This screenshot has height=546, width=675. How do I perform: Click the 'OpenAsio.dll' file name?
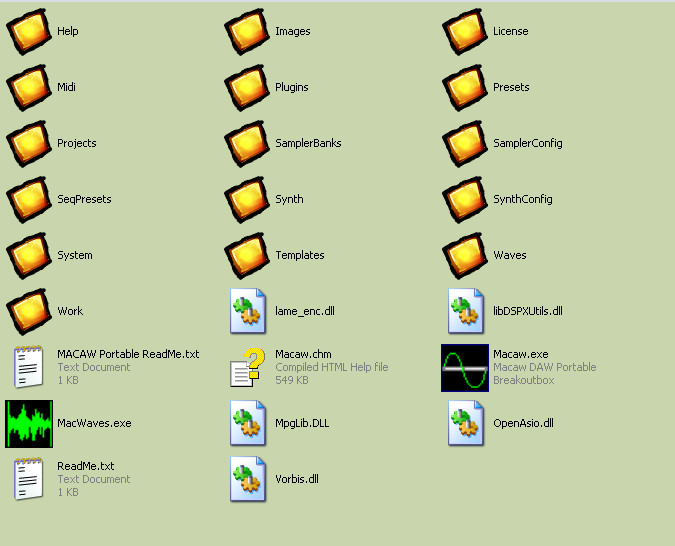point(523,423)
